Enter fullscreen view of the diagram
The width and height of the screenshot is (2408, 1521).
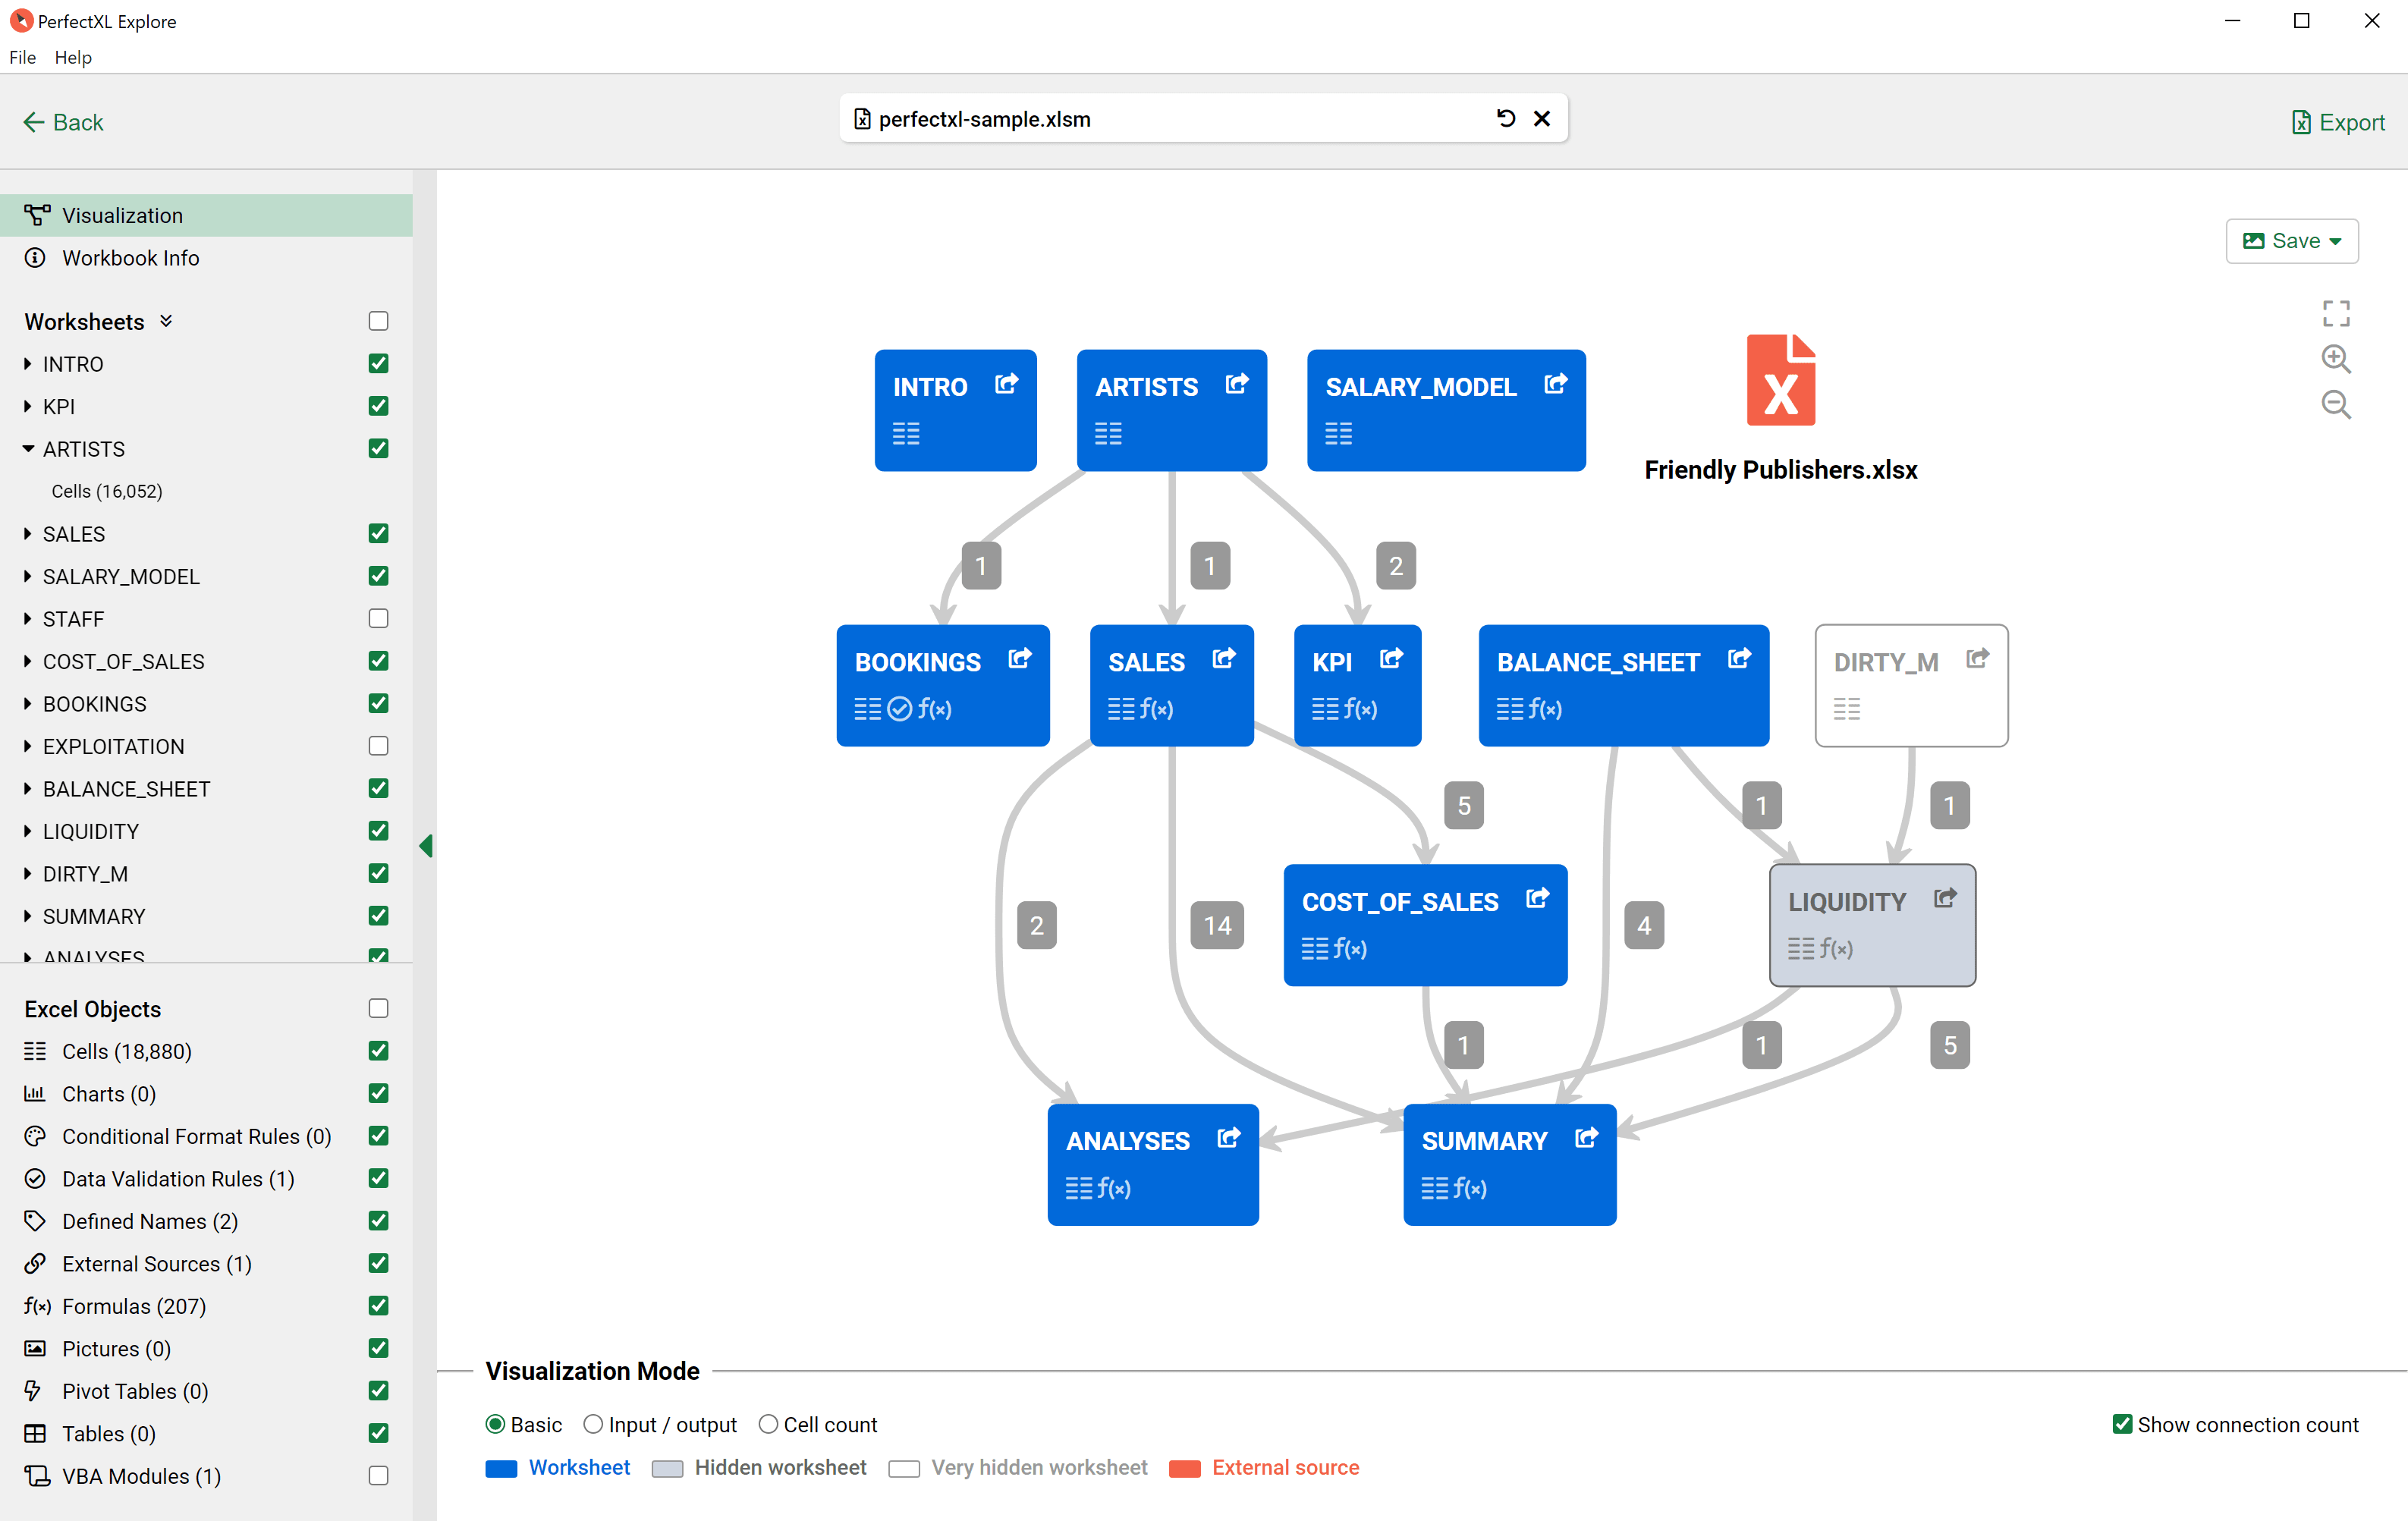click(2336, 313)
